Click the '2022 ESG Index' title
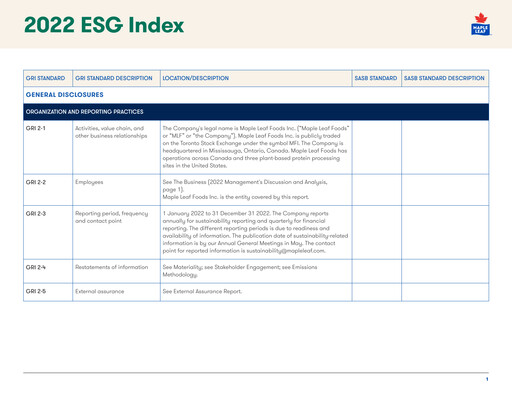The image size is (512, 396). point(104,25)
